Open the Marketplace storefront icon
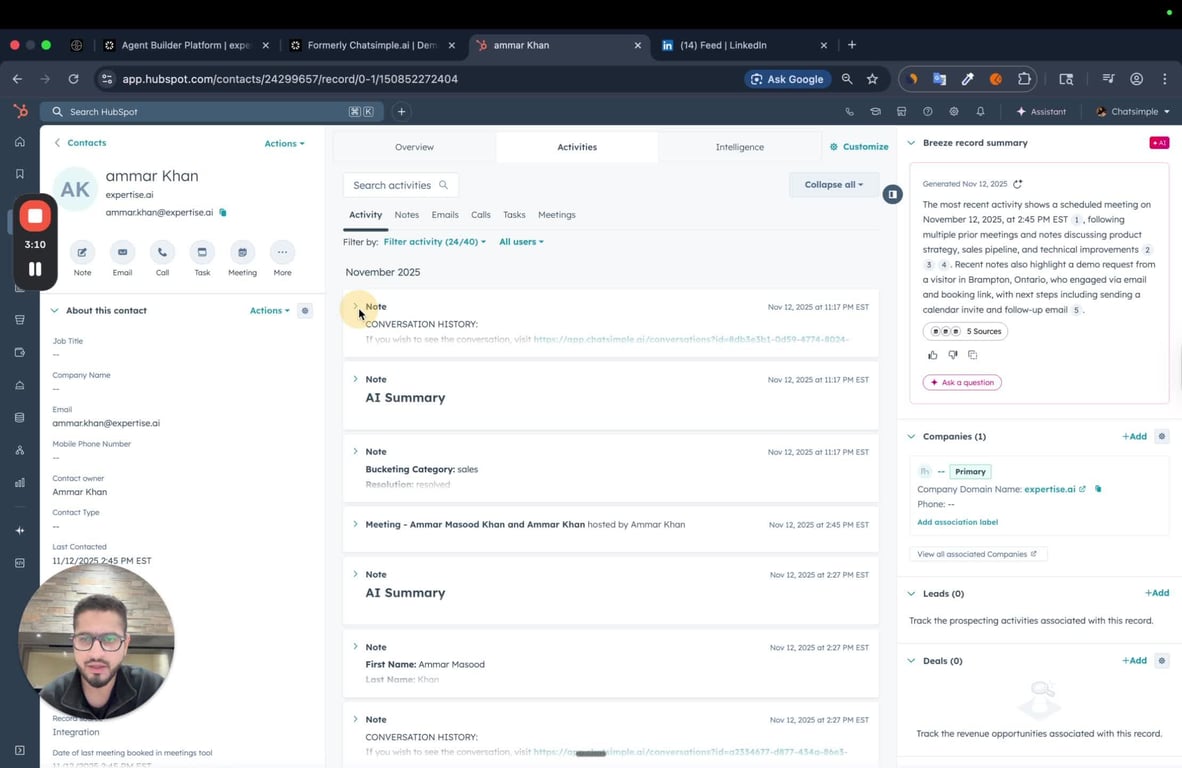This screenshot has width=1182, height=768. point(901,112)
